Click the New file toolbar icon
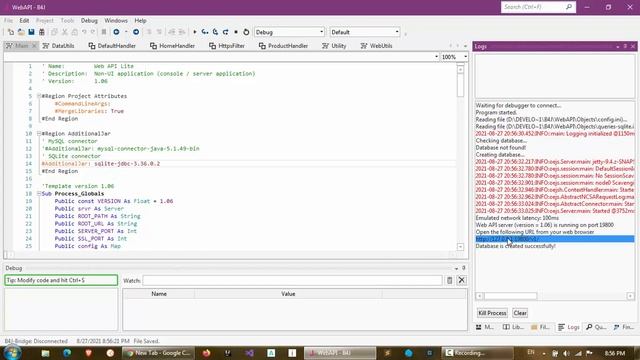Viewport: 640px width, 360px height. pos(11,32)
